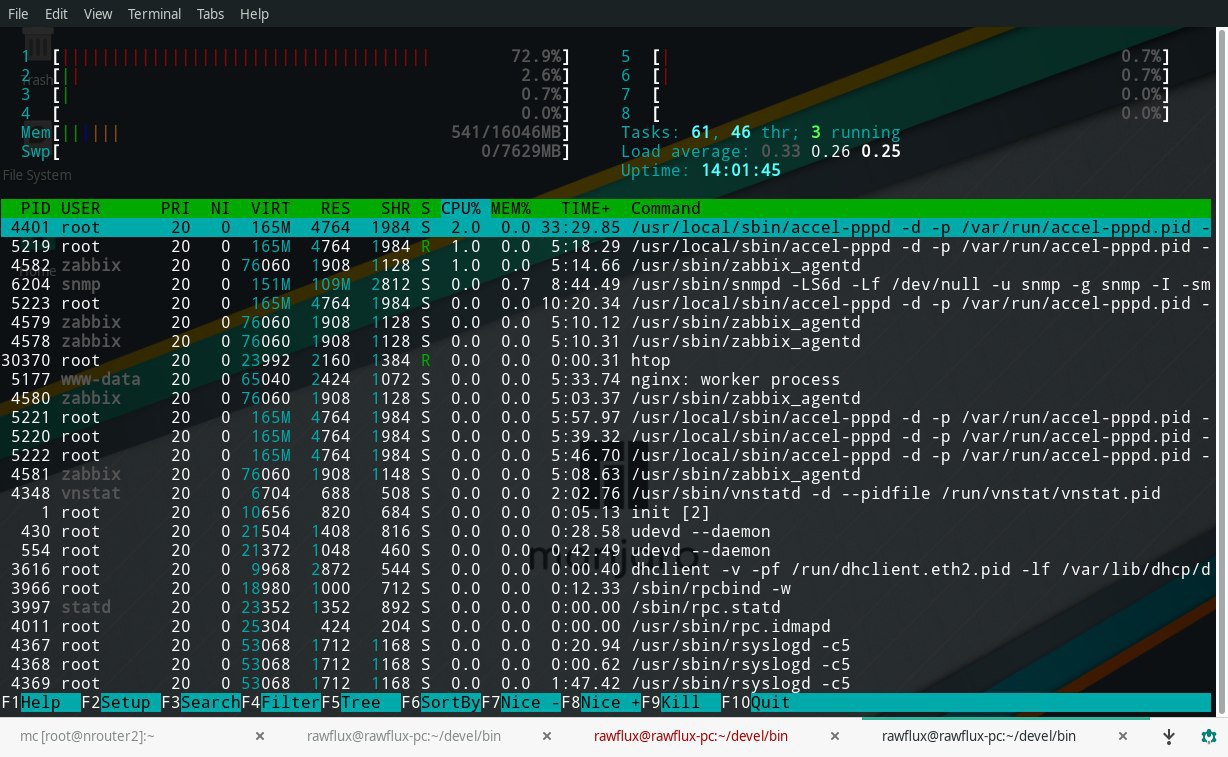Click F8 Nice + to raise niceness
The height and width of the screenshot is (757, 1228).
click(601, 702)
